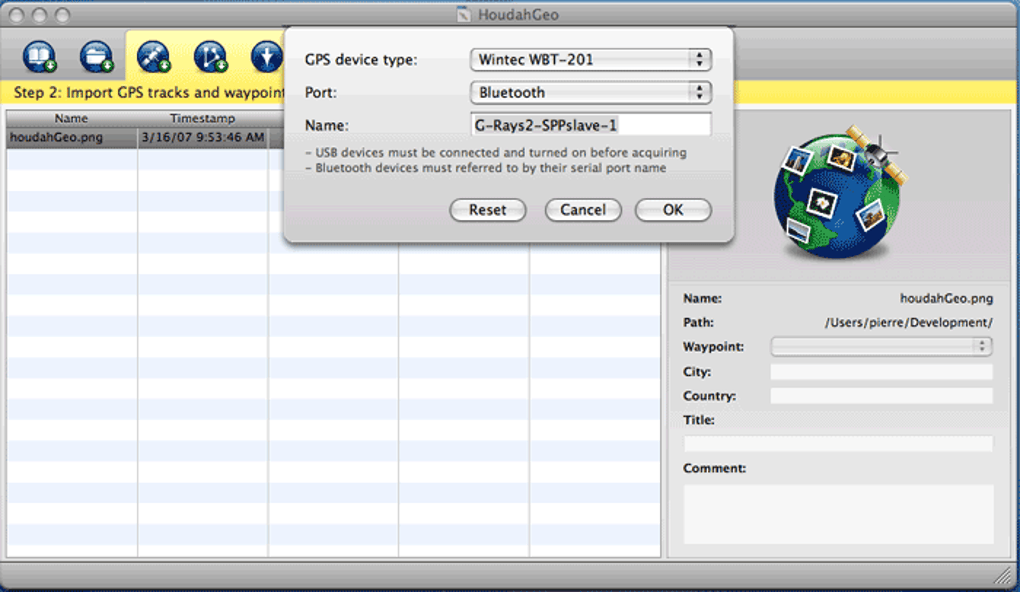
Task: Click the Cancel button
Action: (584, 210)
